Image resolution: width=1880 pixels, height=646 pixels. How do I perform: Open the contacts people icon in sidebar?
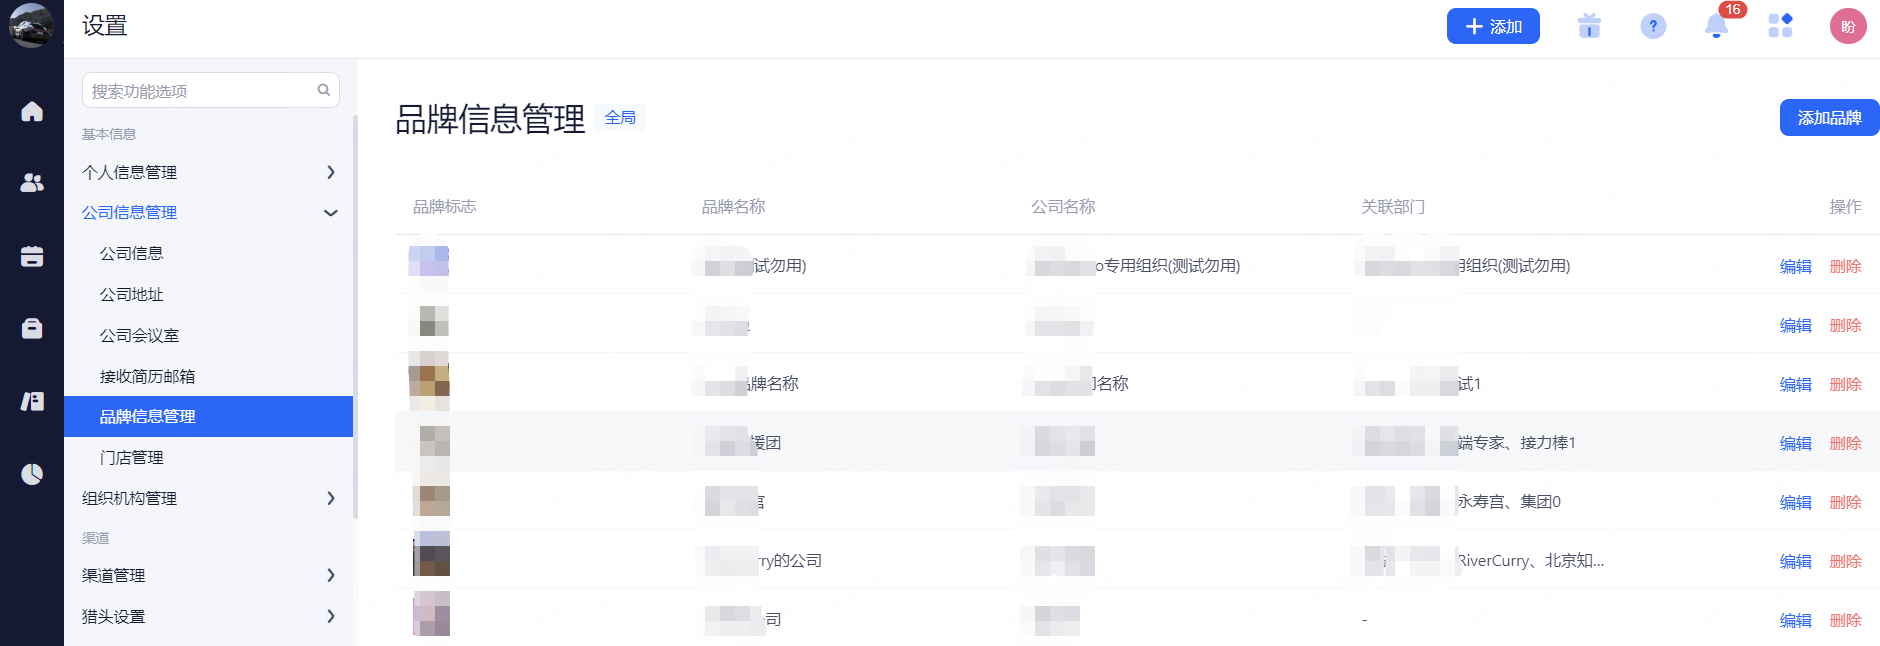(32, 183)
